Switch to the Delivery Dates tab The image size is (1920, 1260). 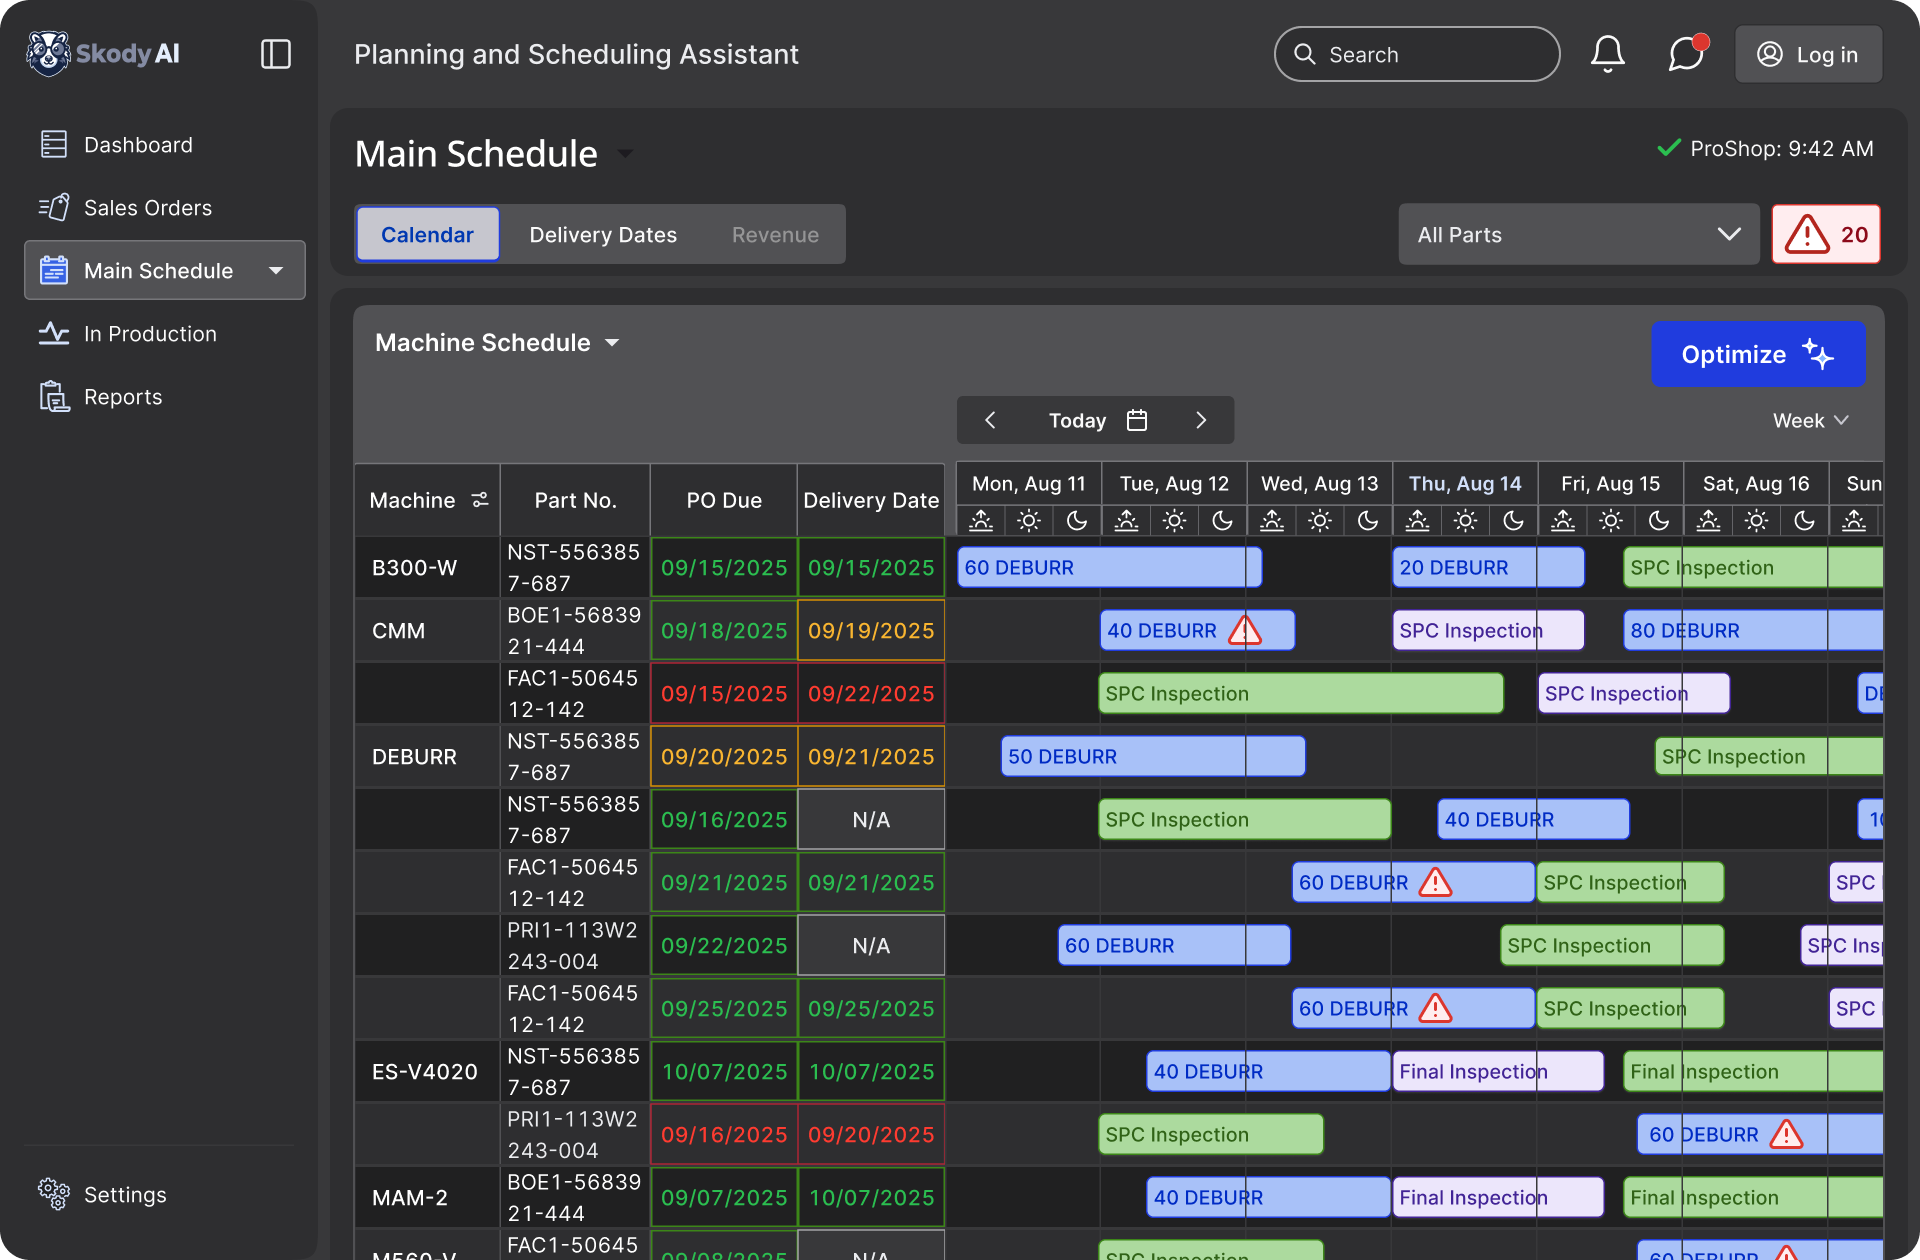(x=603, y=234)
